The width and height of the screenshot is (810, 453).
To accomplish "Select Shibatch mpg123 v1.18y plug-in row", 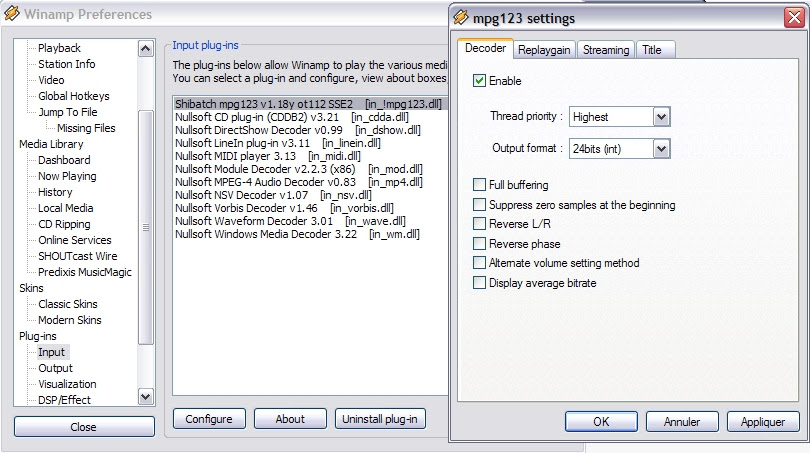I will [x=310, y=104].
